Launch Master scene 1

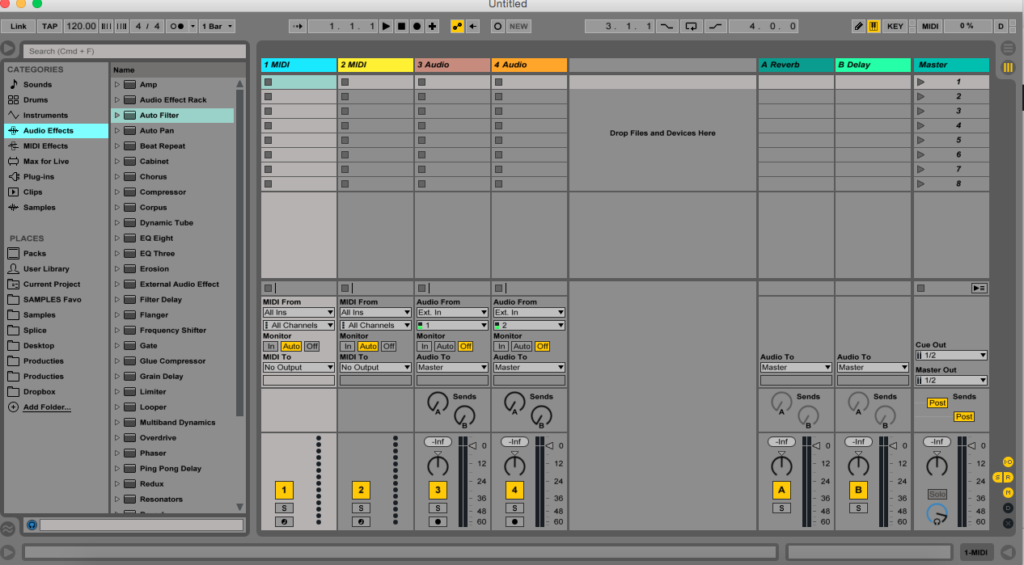click(921, 82)
